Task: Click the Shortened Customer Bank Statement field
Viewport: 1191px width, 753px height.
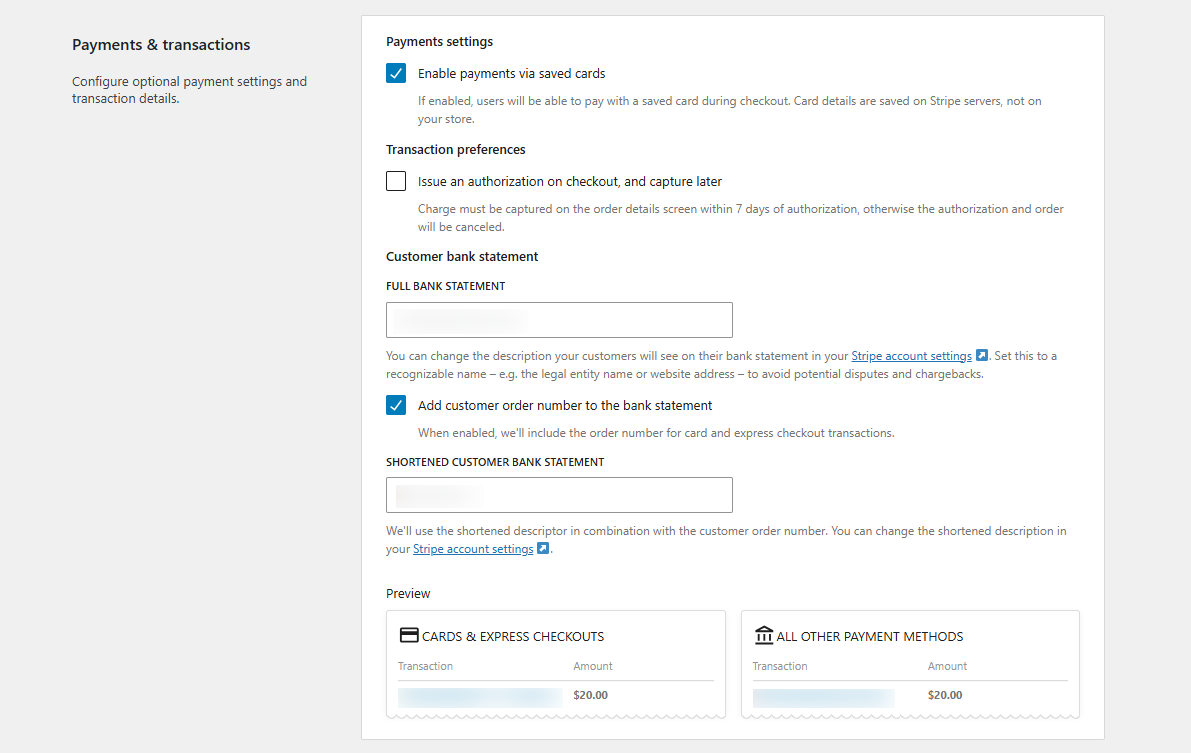Action: 559,495
